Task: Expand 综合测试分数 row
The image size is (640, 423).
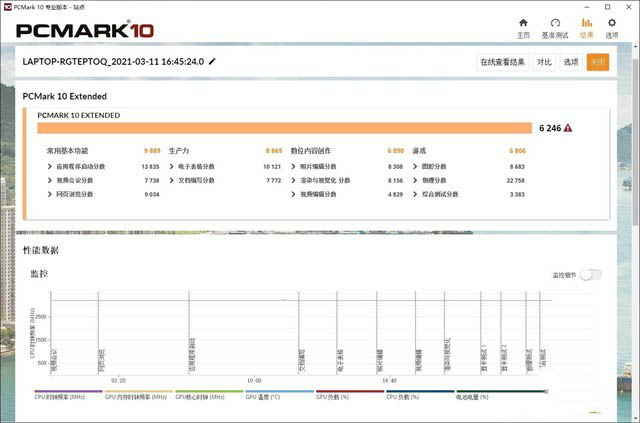Action: pos(415,194)
